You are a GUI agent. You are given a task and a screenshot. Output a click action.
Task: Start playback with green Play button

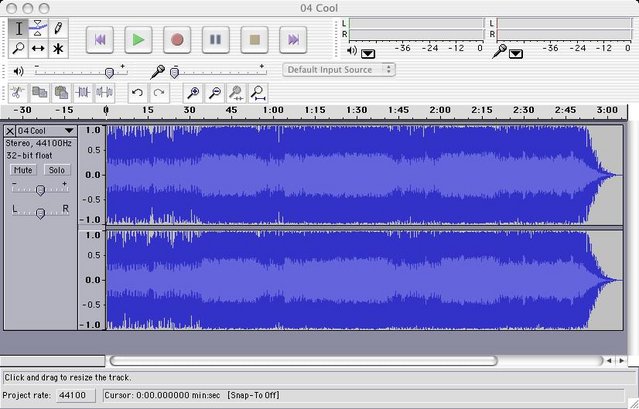click(139, 40)
